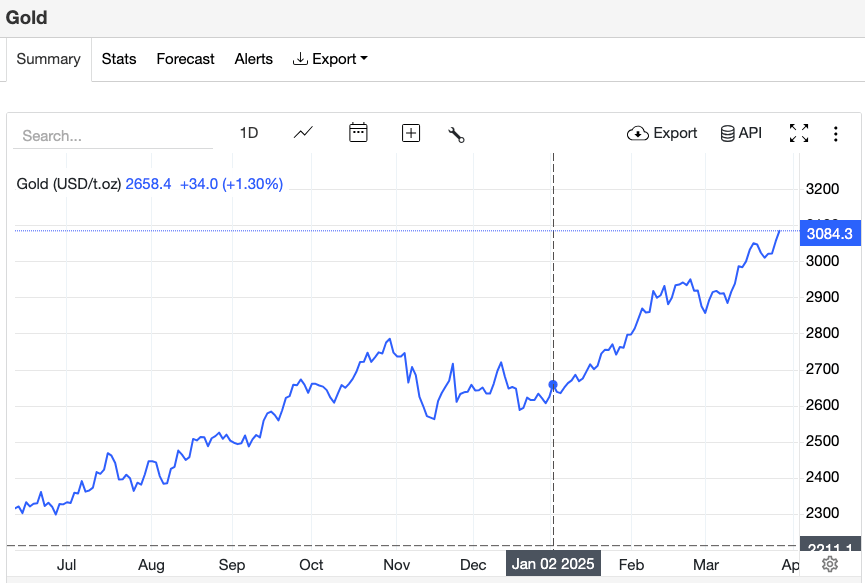This screenshot has height=583, width=865.
Task: Click the Jan 02 2025 date label
Action: (553, 564)
